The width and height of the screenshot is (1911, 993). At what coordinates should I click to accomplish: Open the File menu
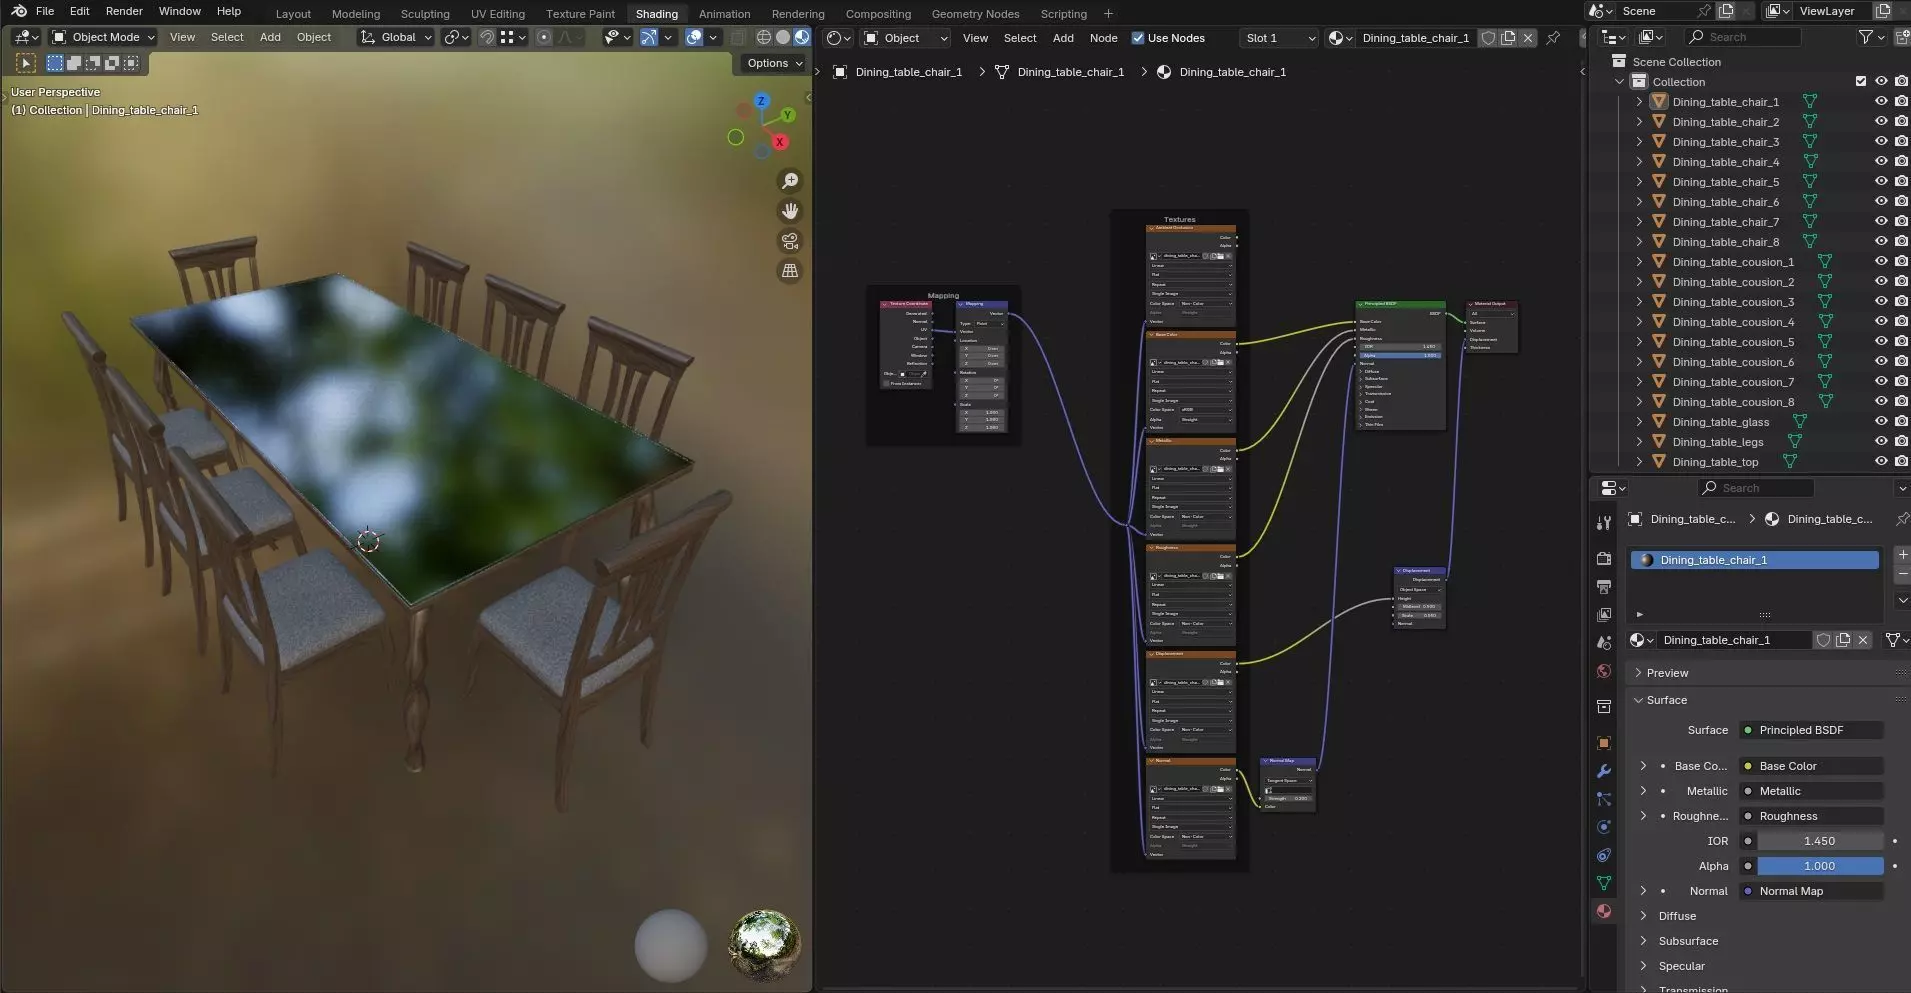point(45,11)
